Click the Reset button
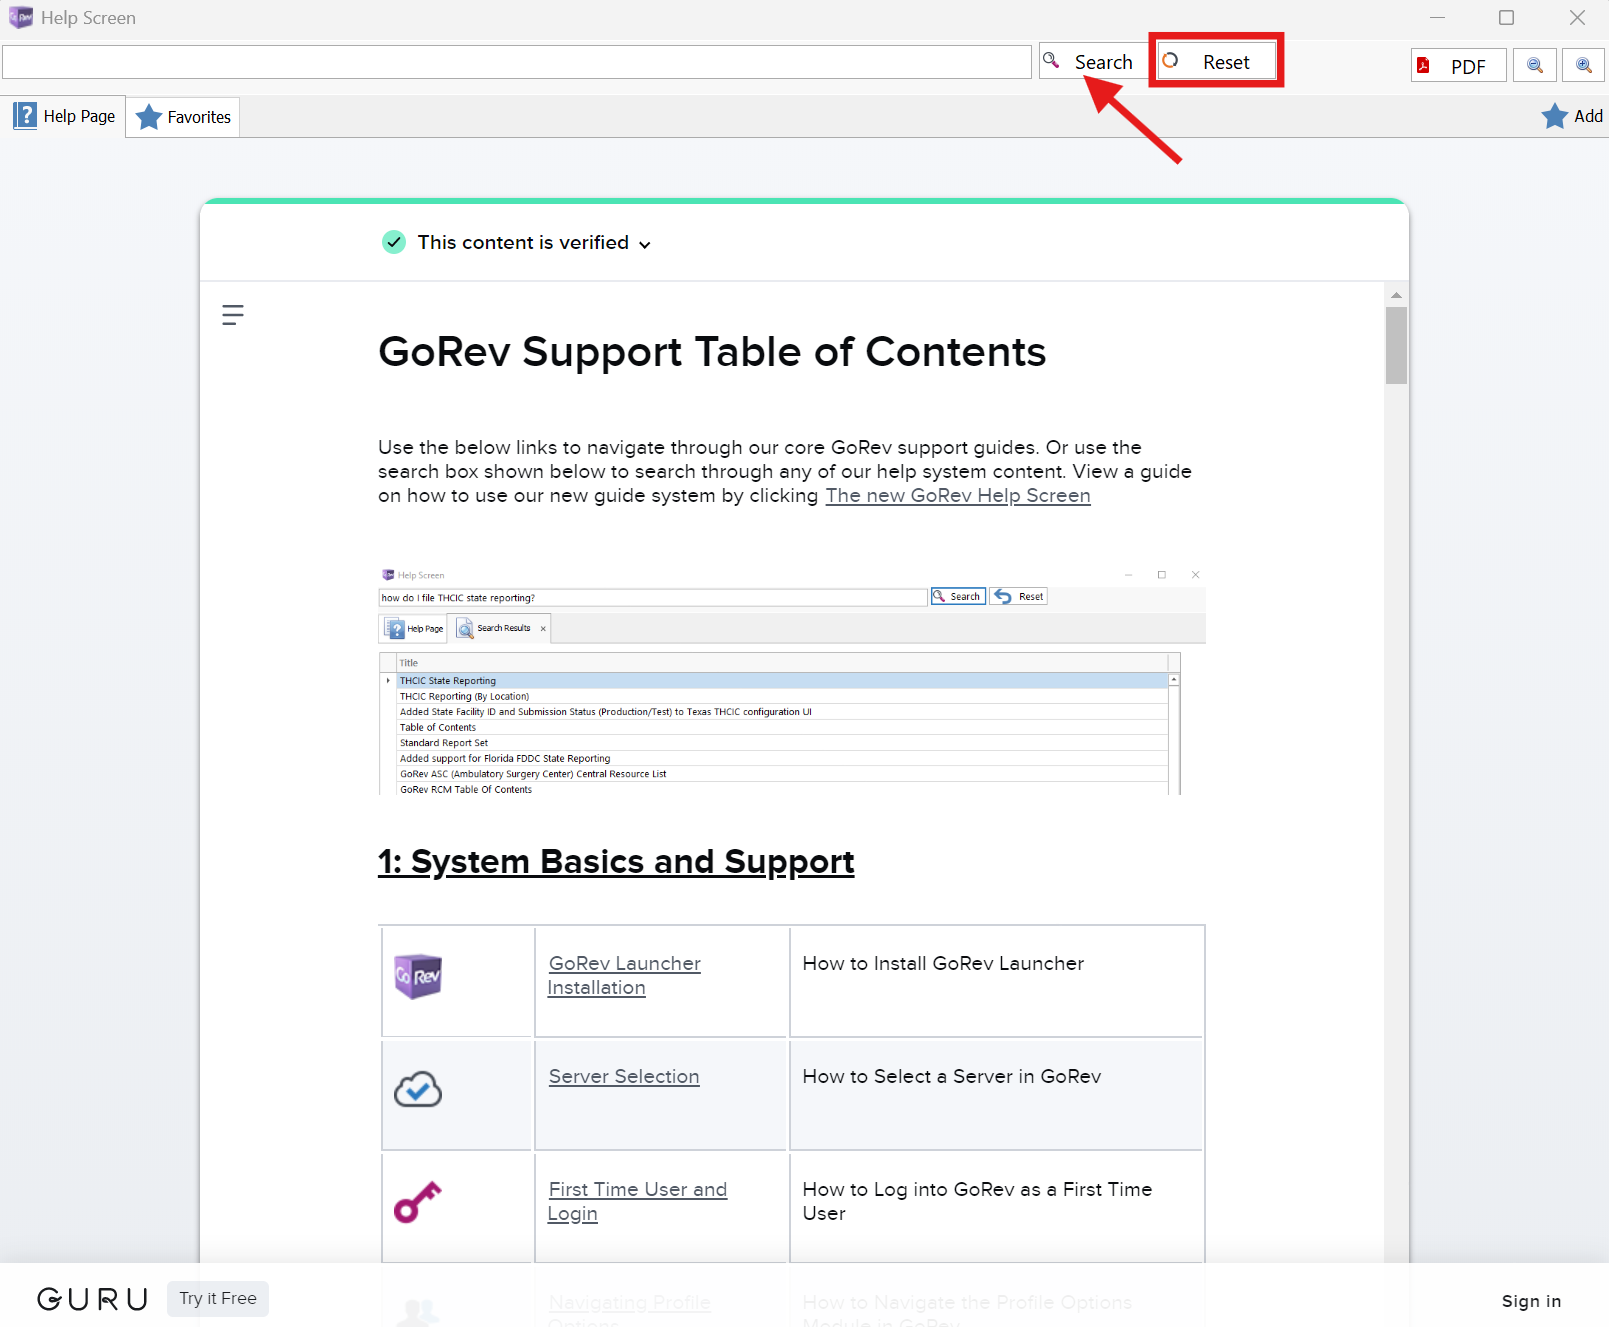Image resolution: width=1609 pixels, height=1327 pixels. point(1216,62)
